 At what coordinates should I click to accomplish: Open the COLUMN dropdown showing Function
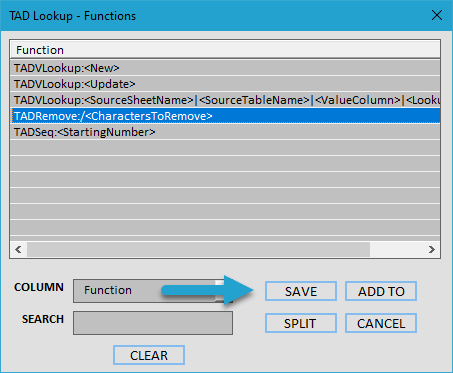click(153, 291)
